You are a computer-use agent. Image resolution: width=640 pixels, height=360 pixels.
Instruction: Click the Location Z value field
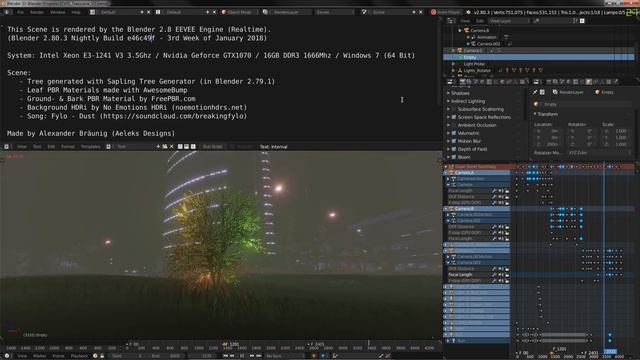click(x=547, y=144)
